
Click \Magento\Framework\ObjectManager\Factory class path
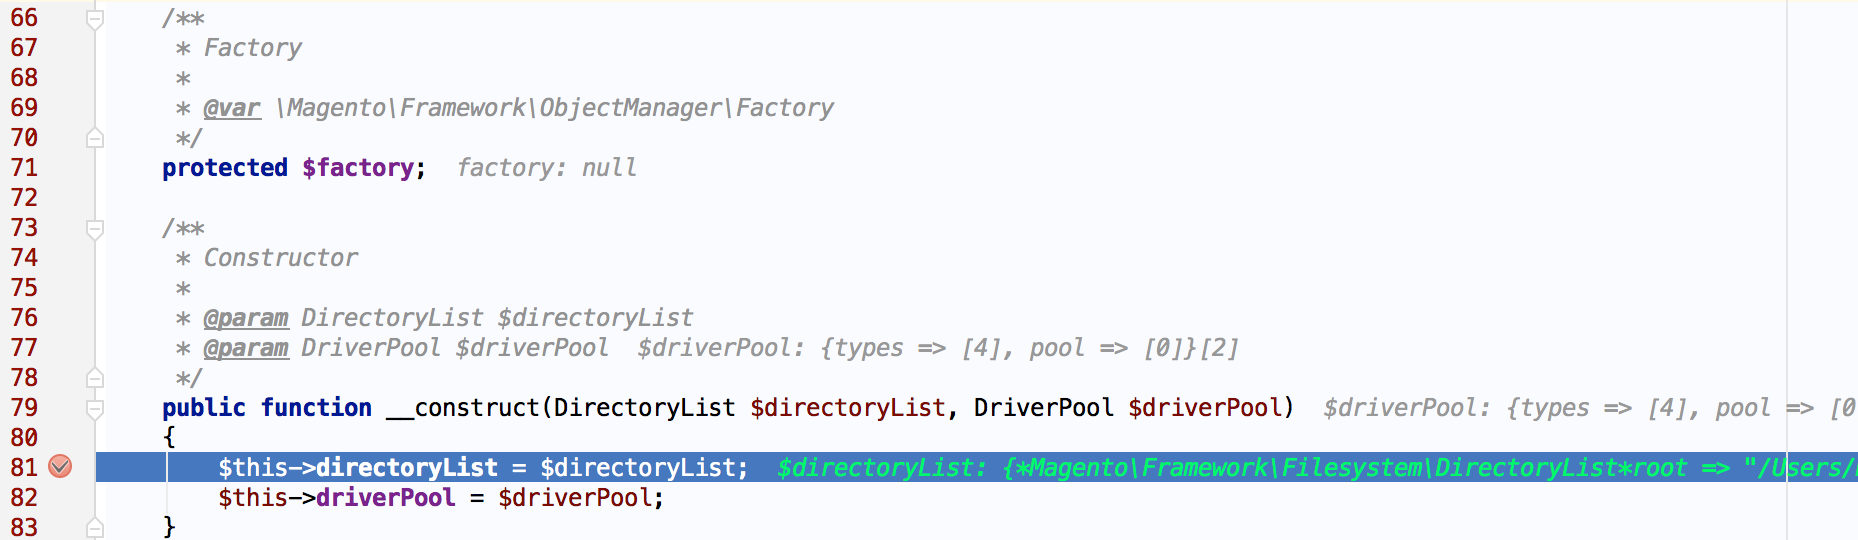[x=555, y=108]
